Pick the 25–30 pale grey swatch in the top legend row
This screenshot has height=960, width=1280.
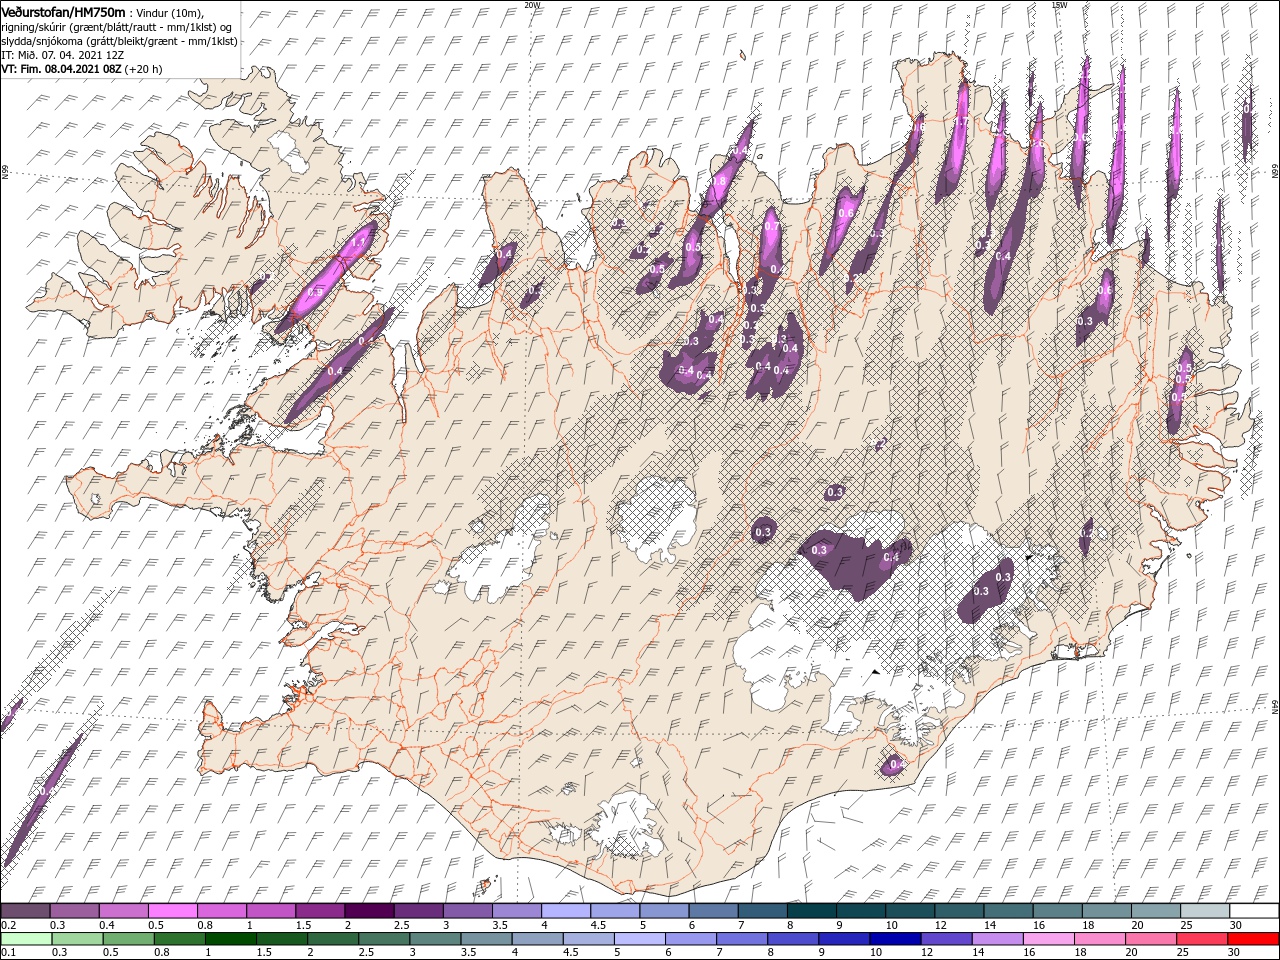click(x=1204, y=911)
